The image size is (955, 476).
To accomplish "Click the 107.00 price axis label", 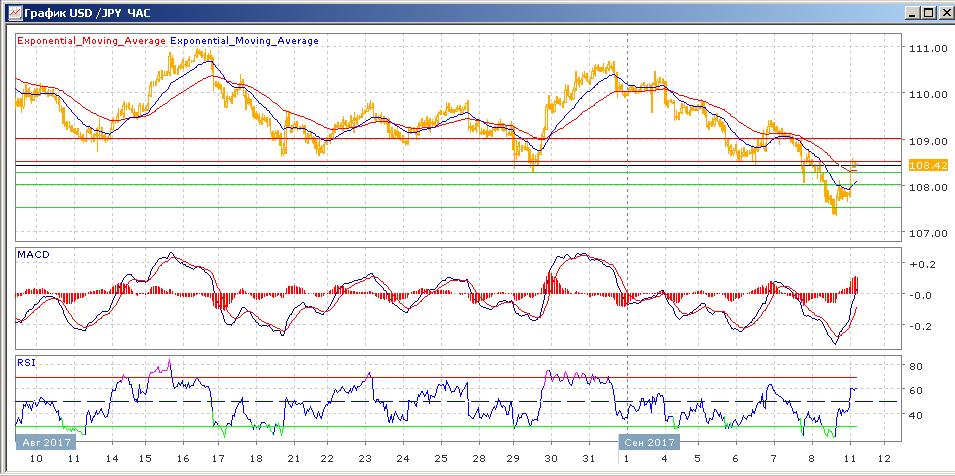I will (x=929, y=233).
